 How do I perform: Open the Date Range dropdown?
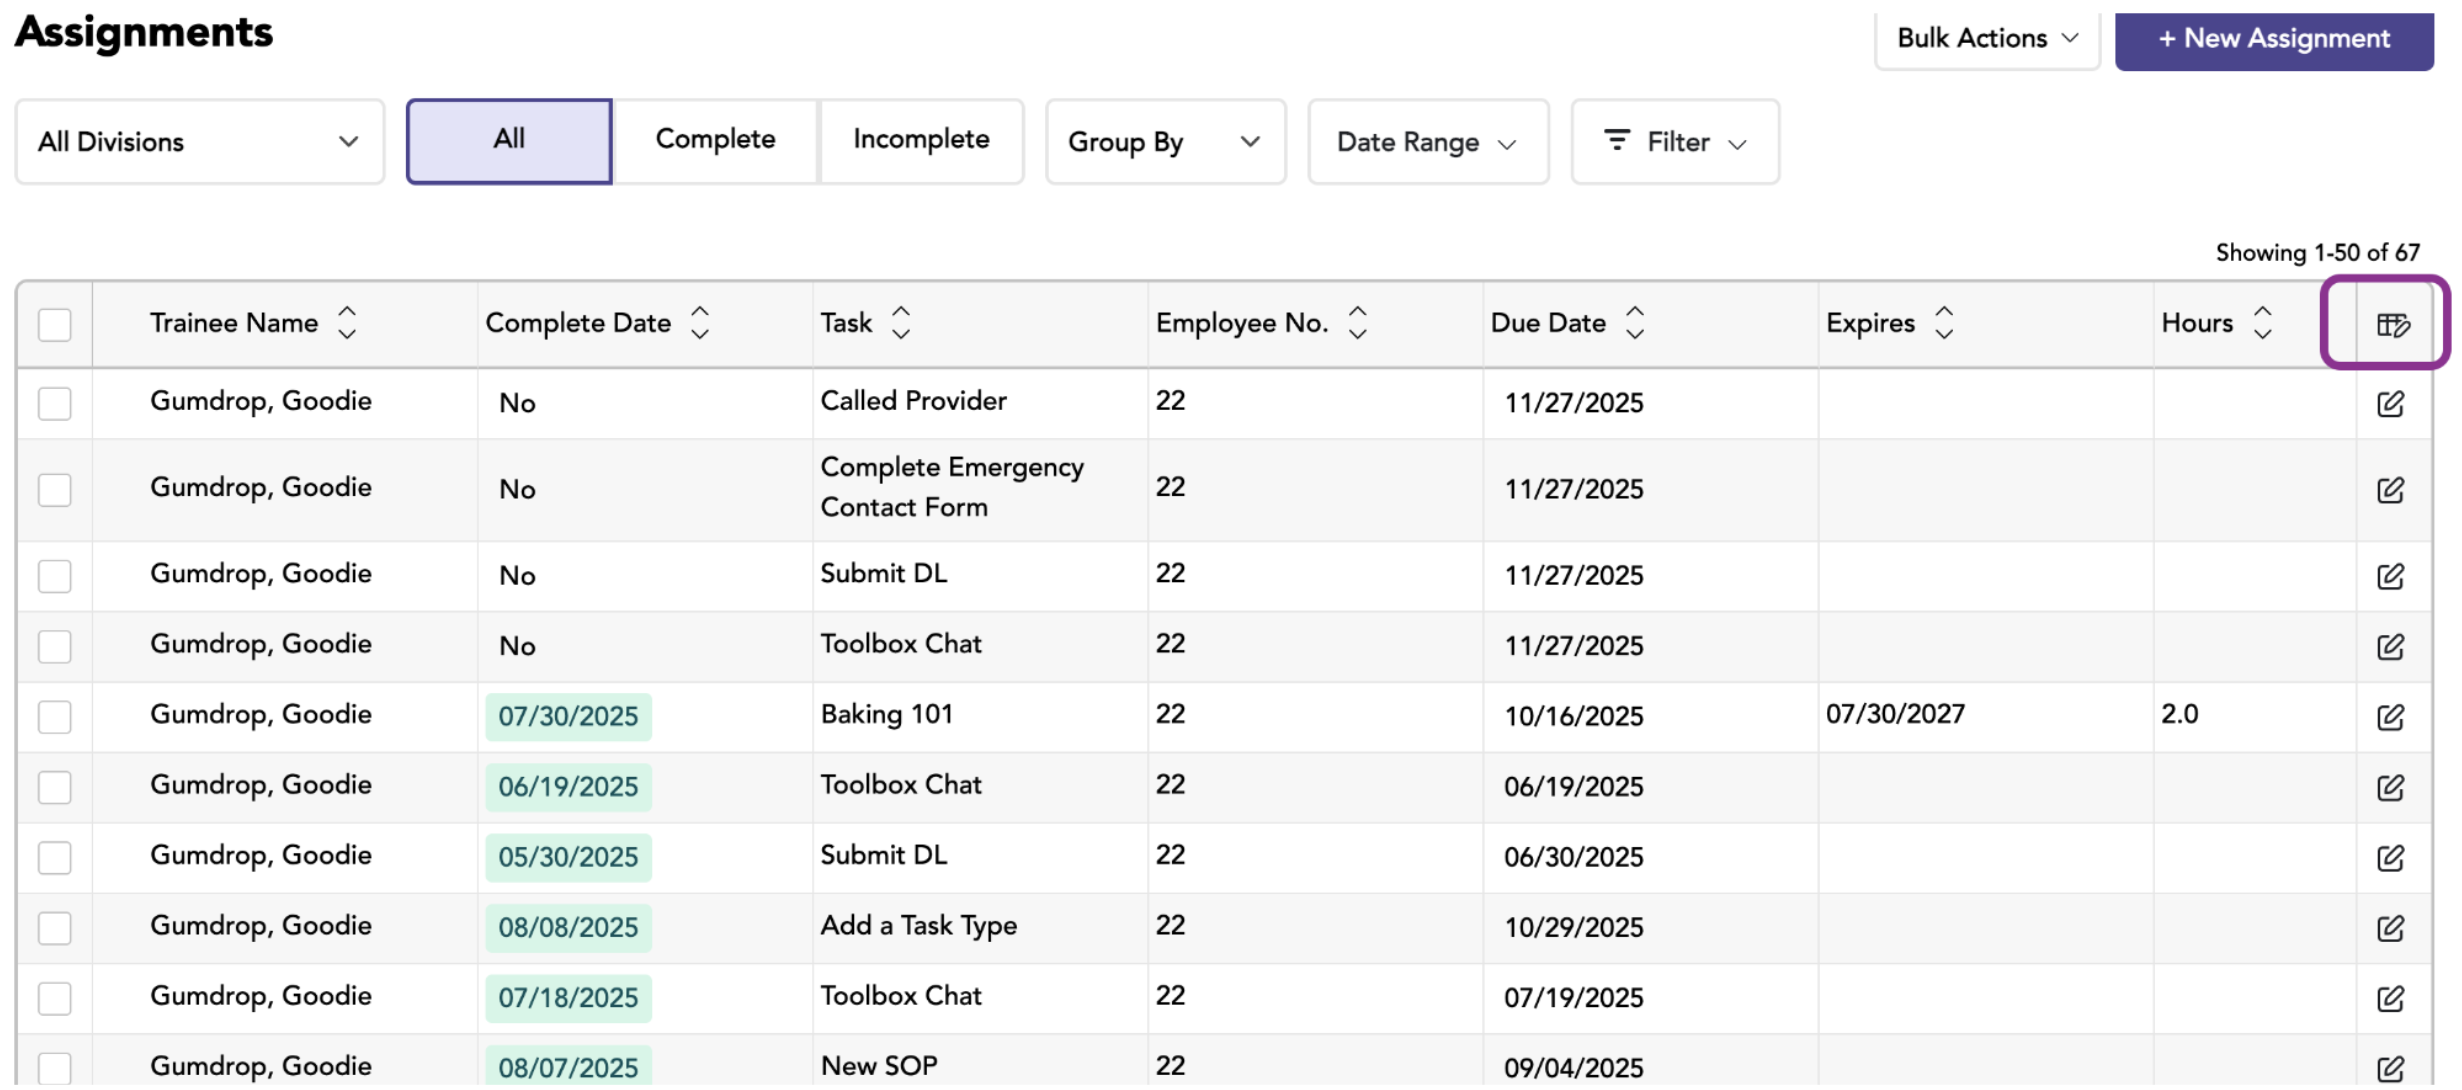1428,142
